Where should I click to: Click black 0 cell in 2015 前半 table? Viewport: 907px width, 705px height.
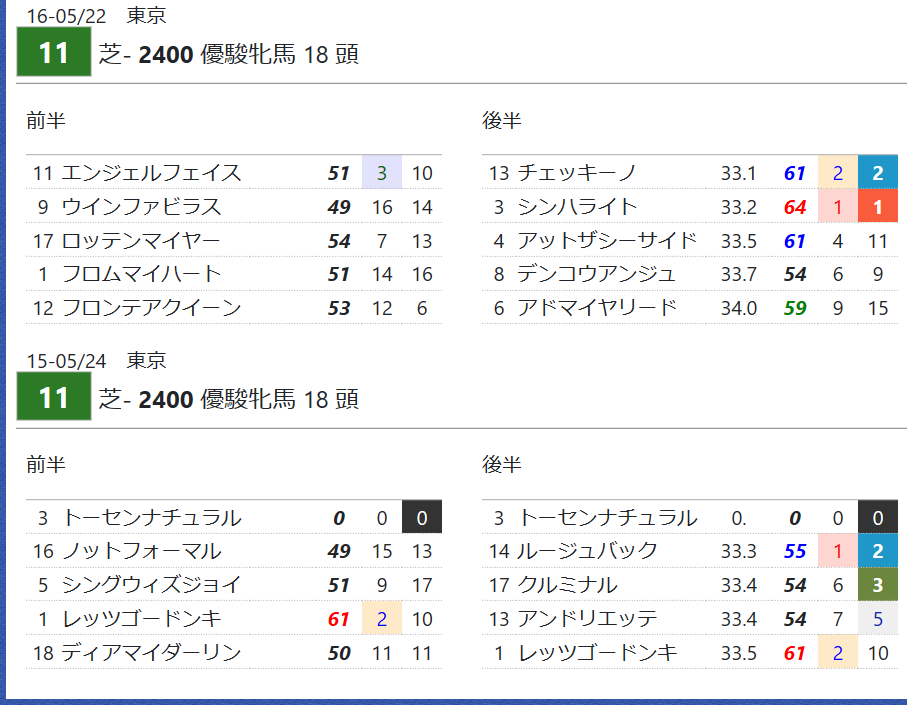(x=422, y=517)
